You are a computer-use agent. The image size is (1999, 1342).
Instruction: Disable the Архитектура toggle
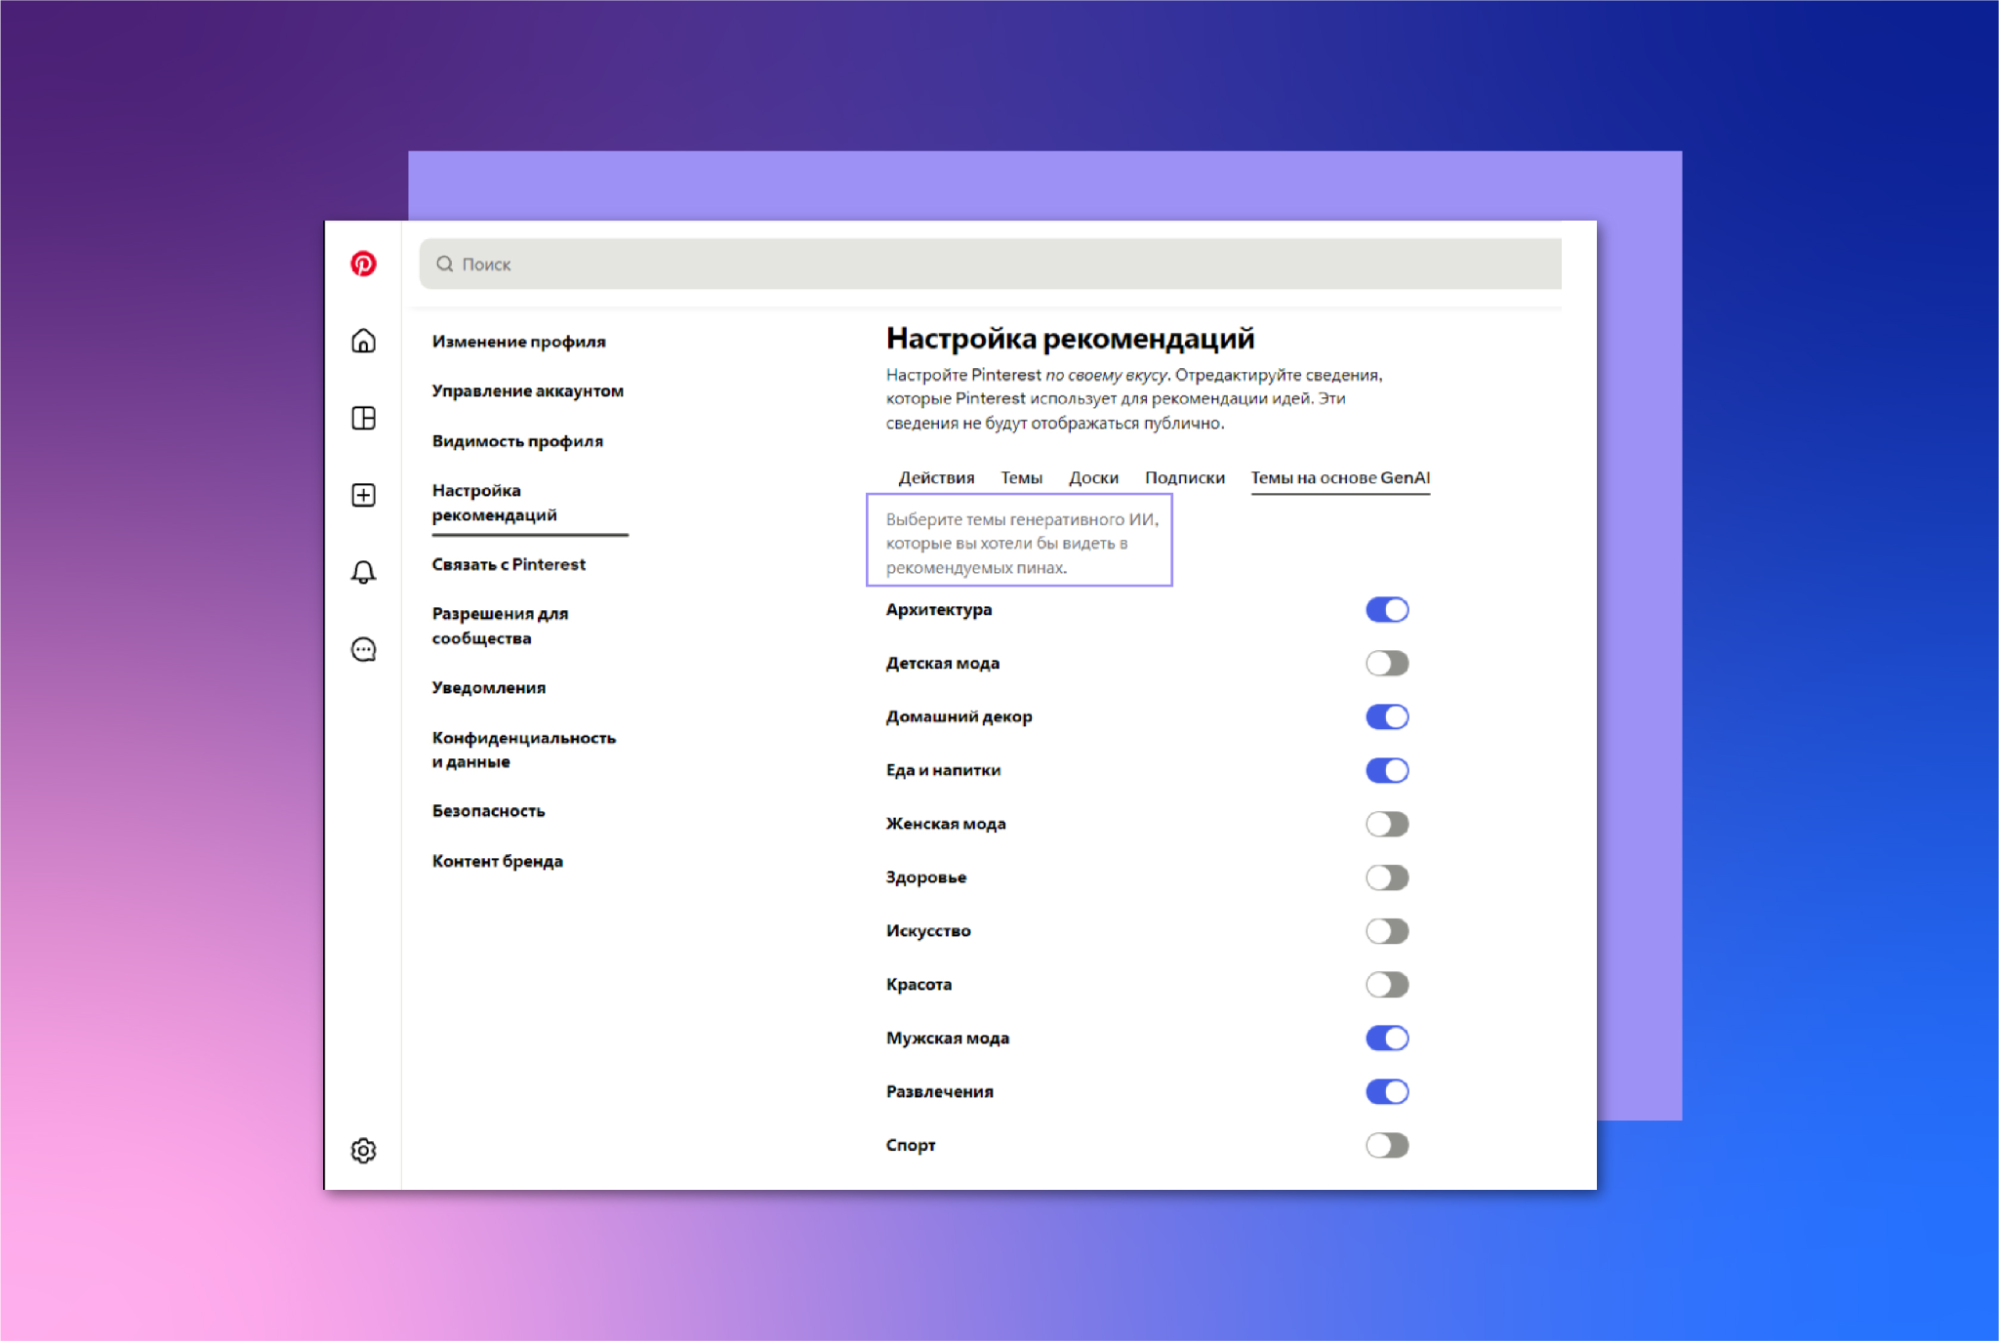click(x=1386, y=610)
